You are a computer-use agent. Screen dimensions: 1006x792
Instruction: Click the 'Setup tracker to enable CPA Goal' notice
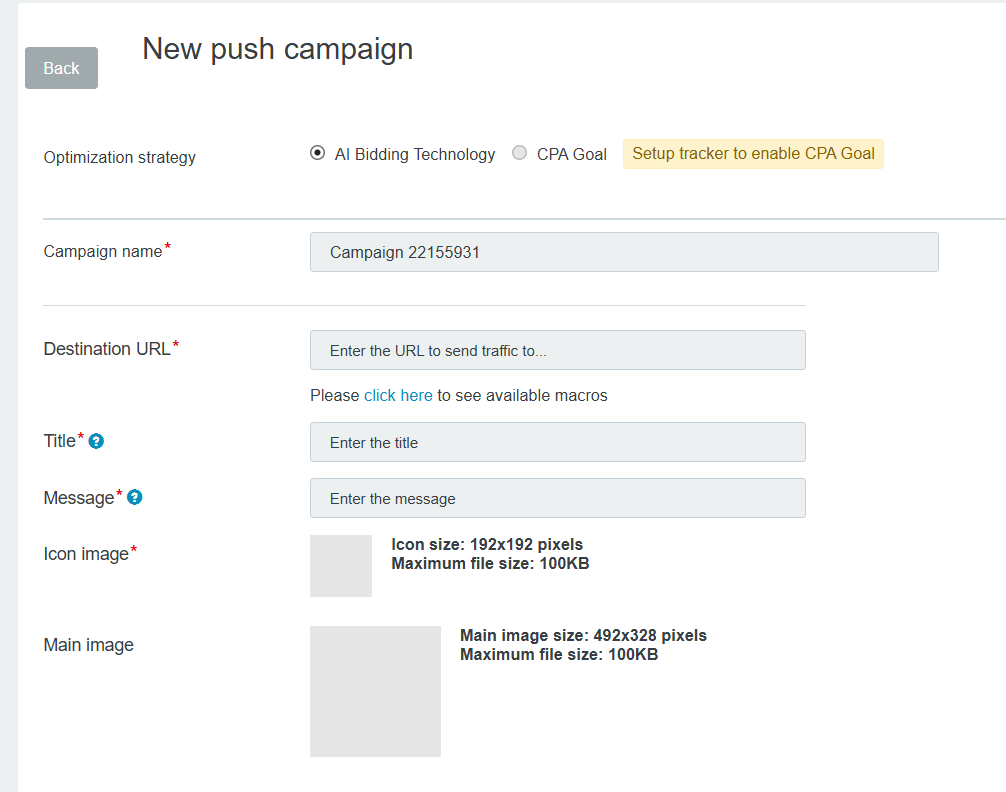tap(753, 154)
